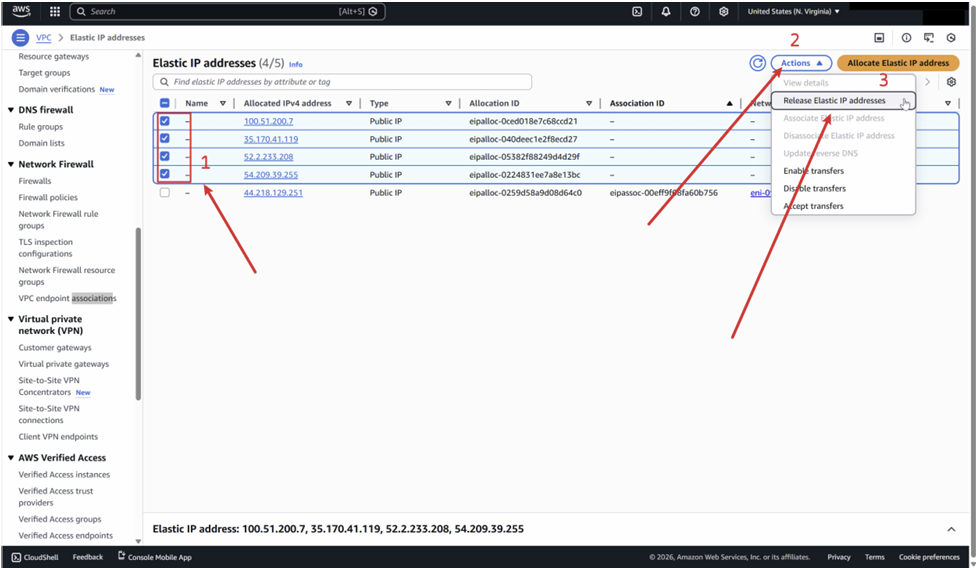The width and height of the screenshot is (976, 568).
Task: Open table preferences gear icon
Action: 951,82
